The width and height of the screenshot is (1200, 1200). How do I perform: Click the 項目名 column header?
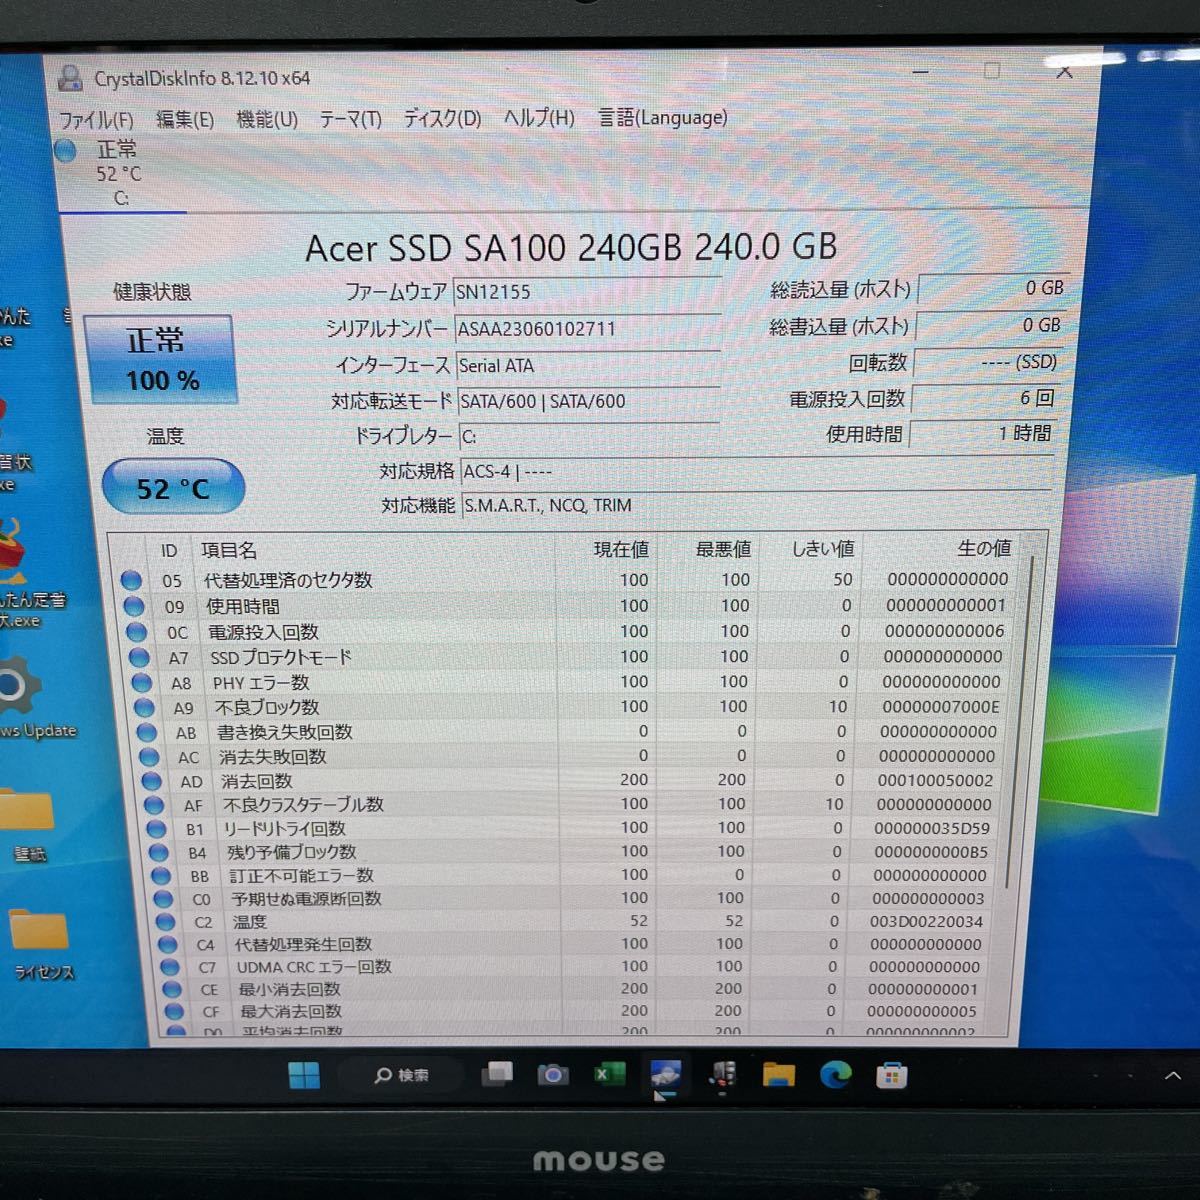coord(229,550)
